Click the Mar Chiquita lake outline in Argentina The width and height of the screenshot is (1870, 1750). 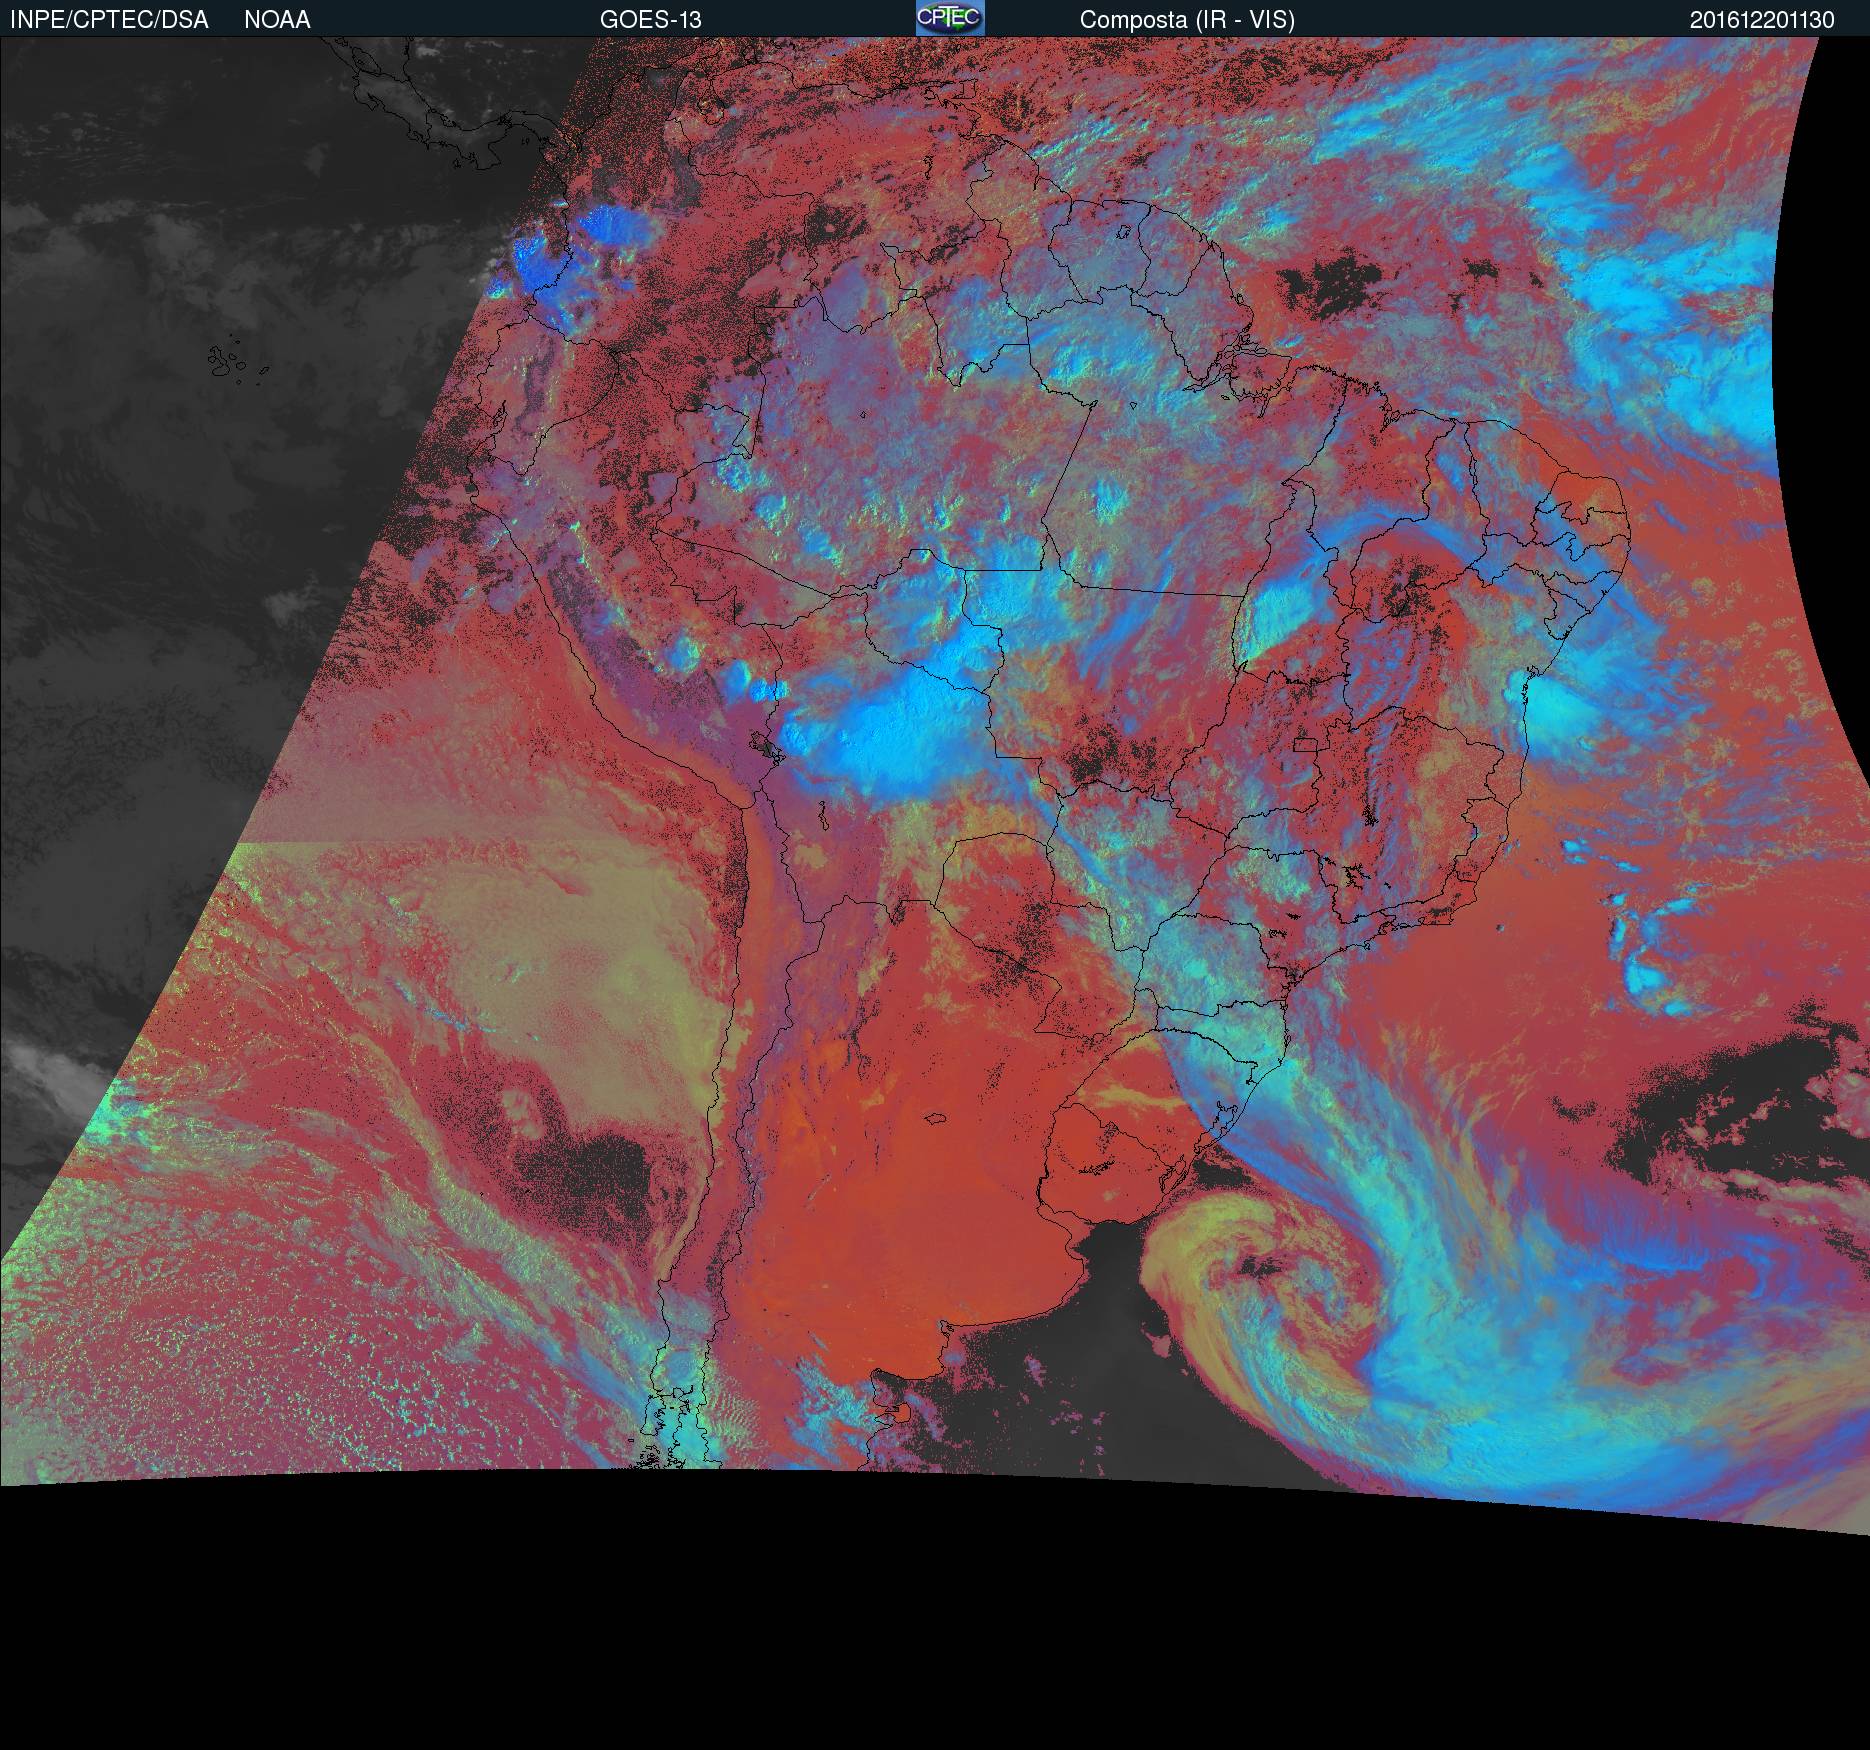pos(936,1121)
